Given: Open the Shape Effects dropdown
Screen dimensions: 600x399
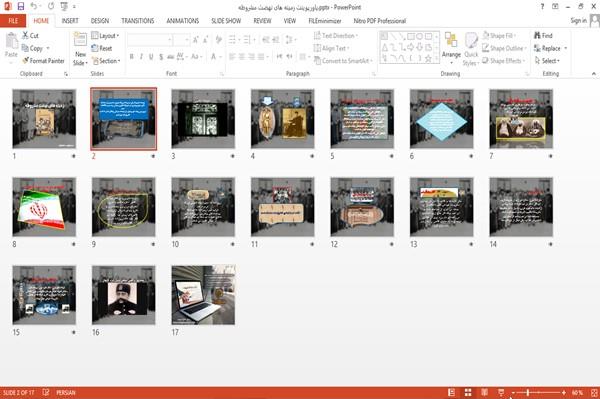Looking at the screenshot, I should 504,61.
